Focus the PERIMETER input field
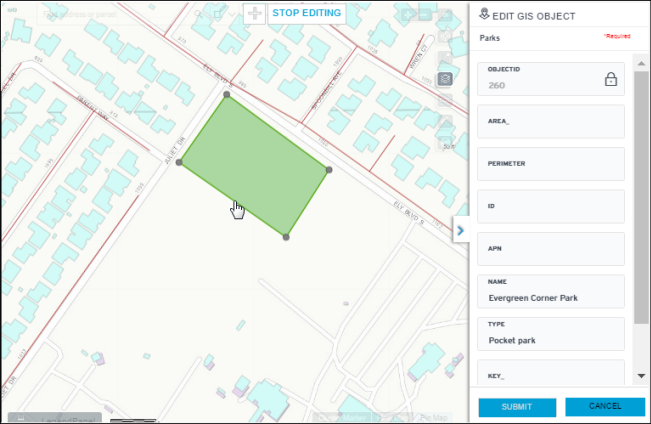The image size is (651, 424). 553,167
